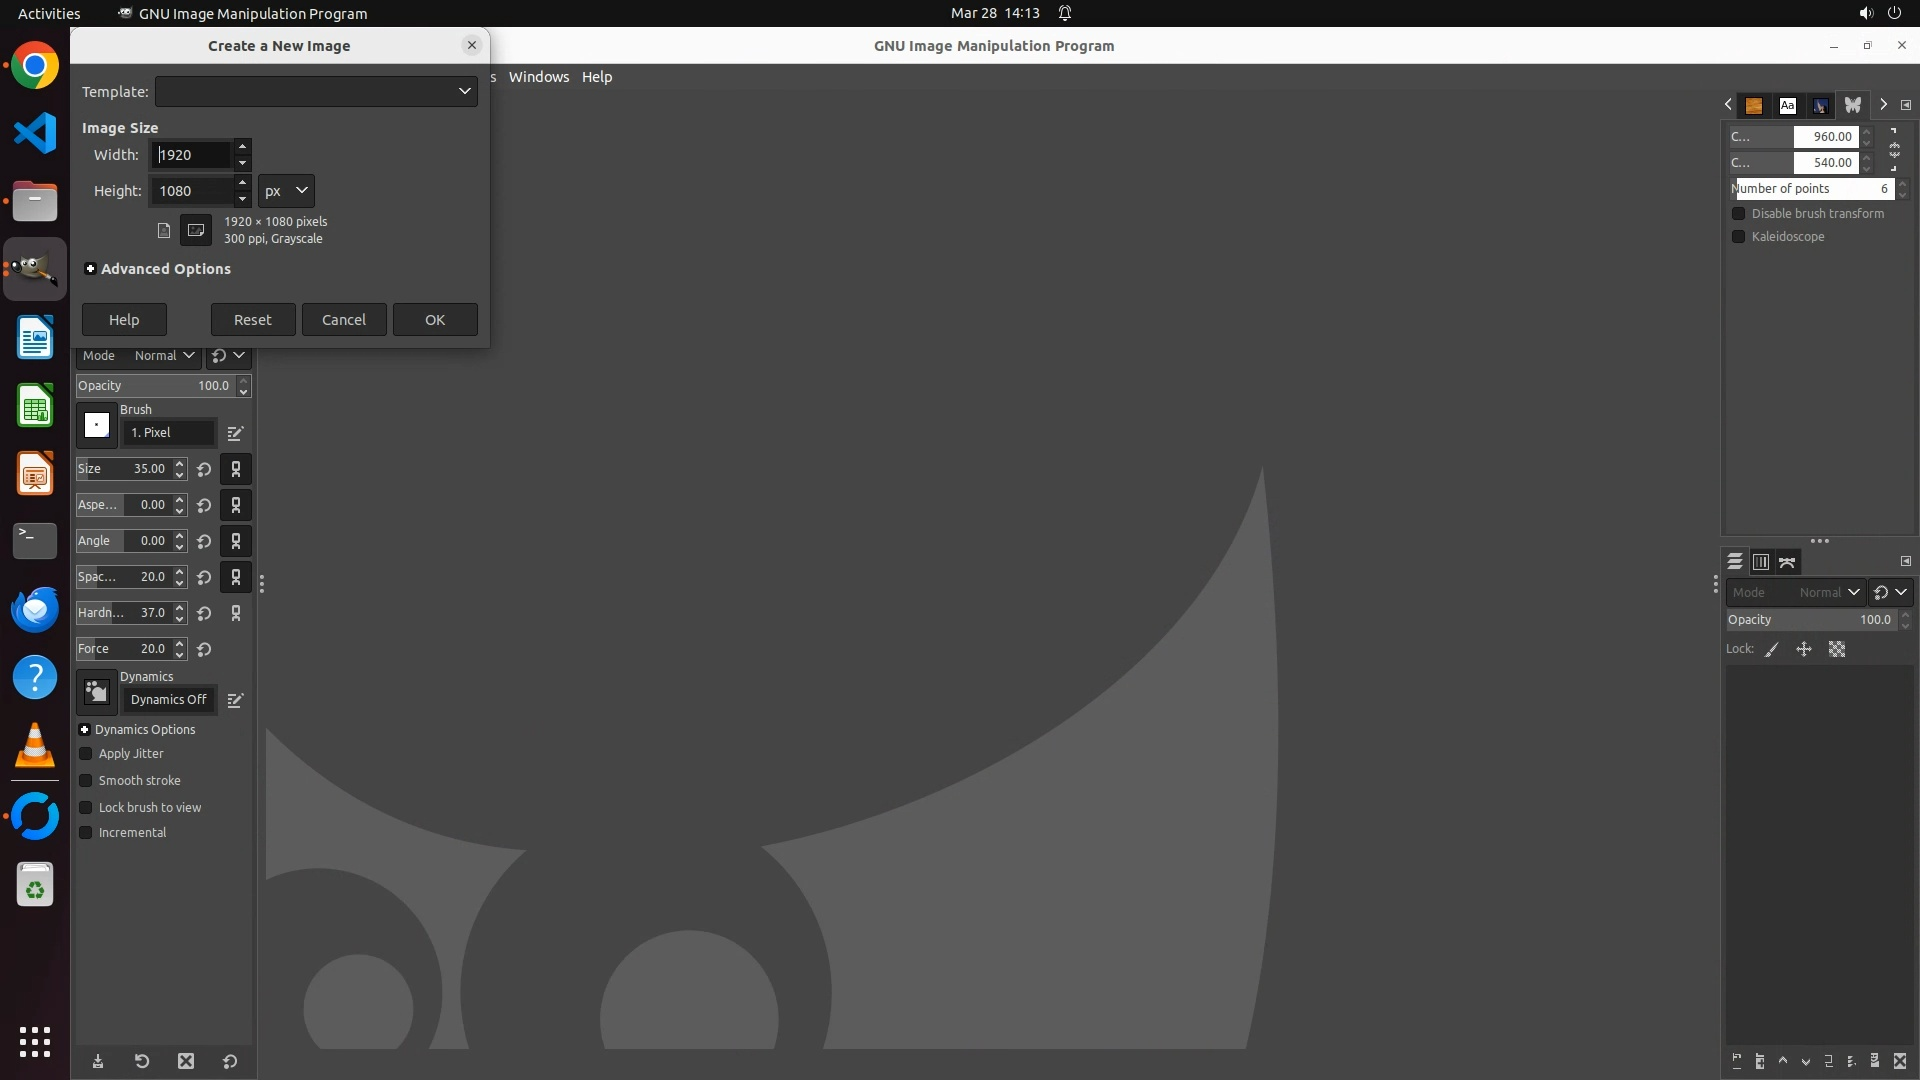Screen dimensions: 1920x1080
Task: Open the Windows menu
Action: (x=538, y=77)
